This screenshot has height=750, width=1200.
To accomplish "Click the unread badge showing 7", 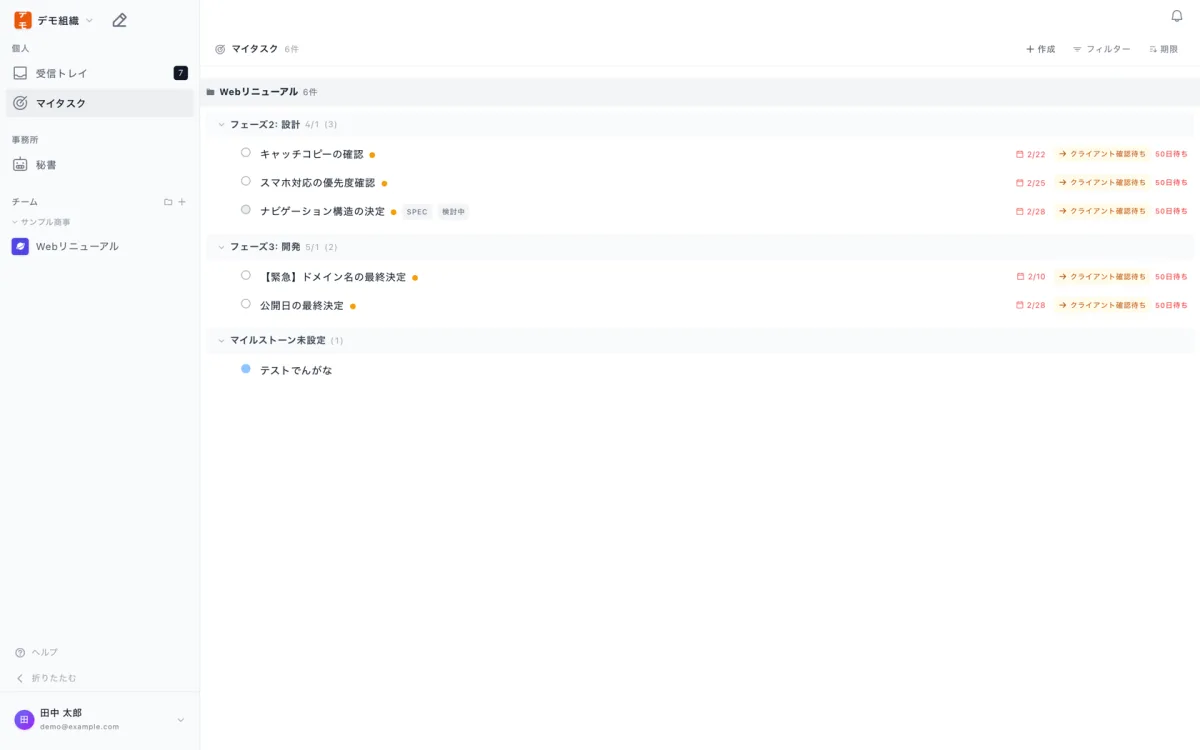I will pos(180,73).
